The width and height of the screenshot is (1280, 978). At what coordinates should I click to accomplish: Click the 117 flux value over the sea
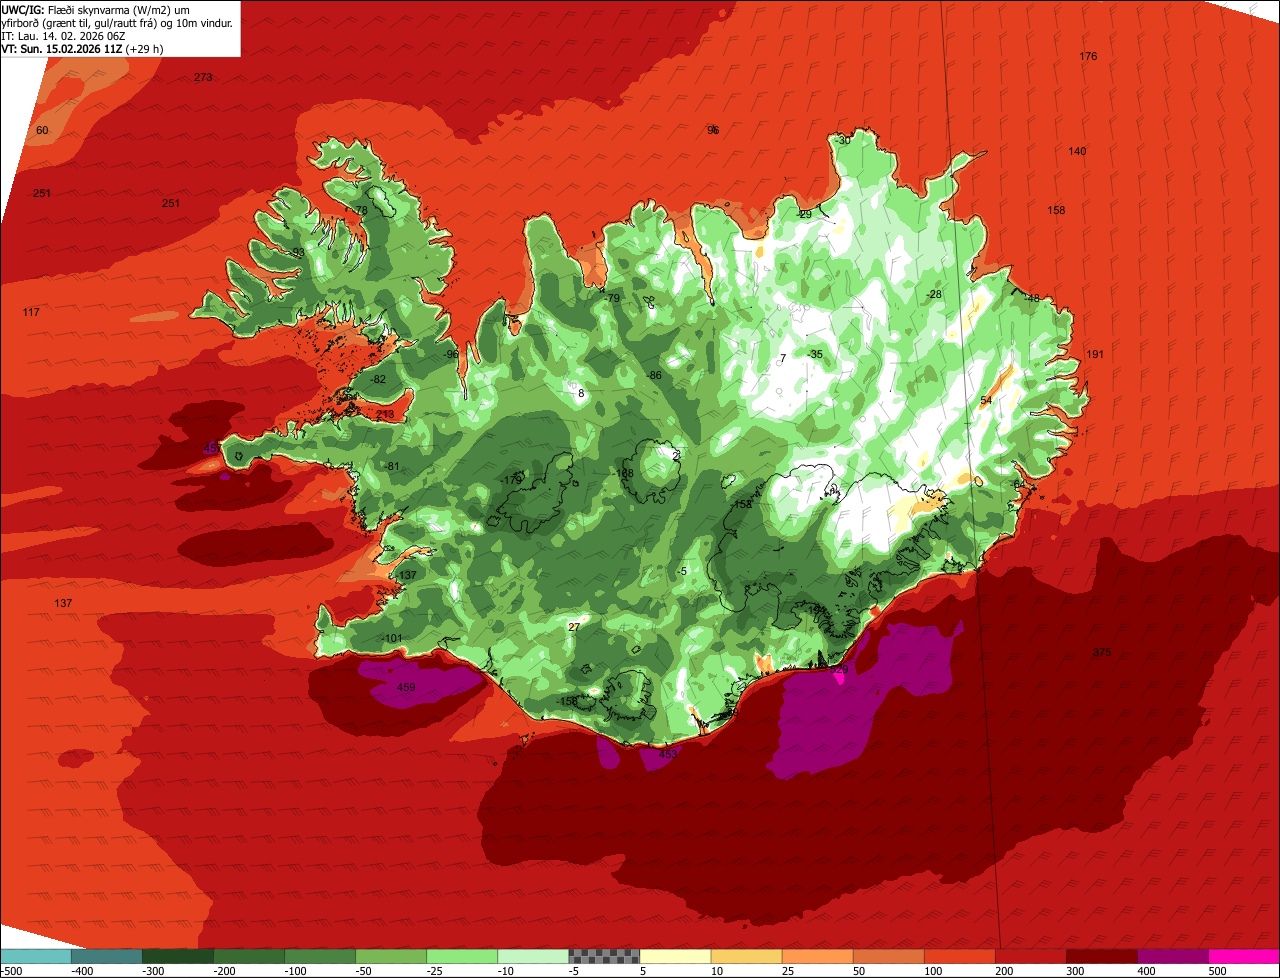click(x=31, y=313)
